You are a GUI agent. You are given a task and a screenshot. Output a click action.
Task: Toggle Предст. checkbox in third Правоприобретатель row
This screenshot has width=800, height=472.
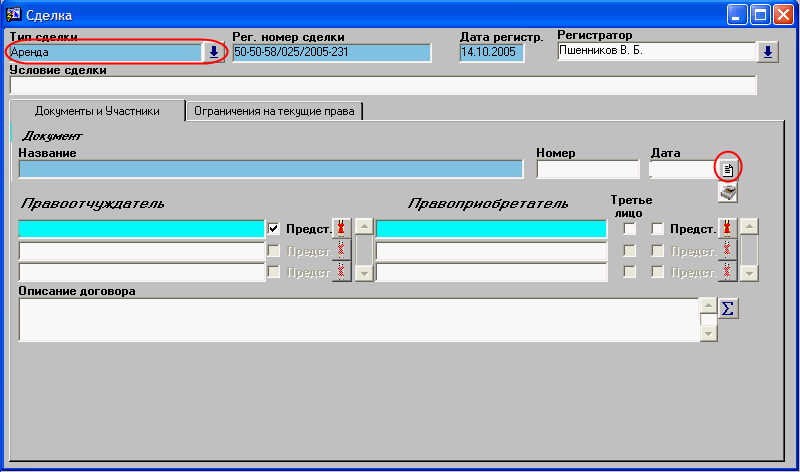point(658,272)
